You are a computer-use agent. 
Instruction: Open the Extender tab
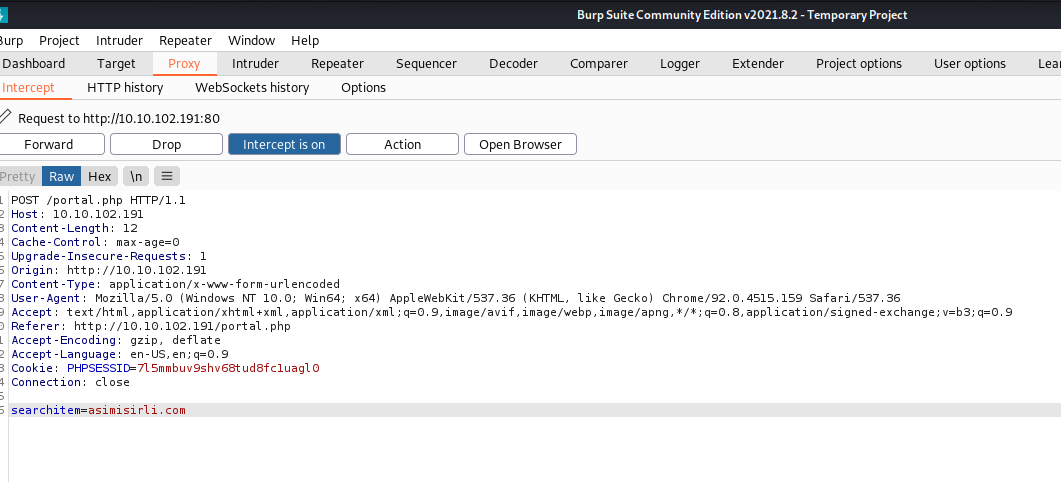[758, 64]
